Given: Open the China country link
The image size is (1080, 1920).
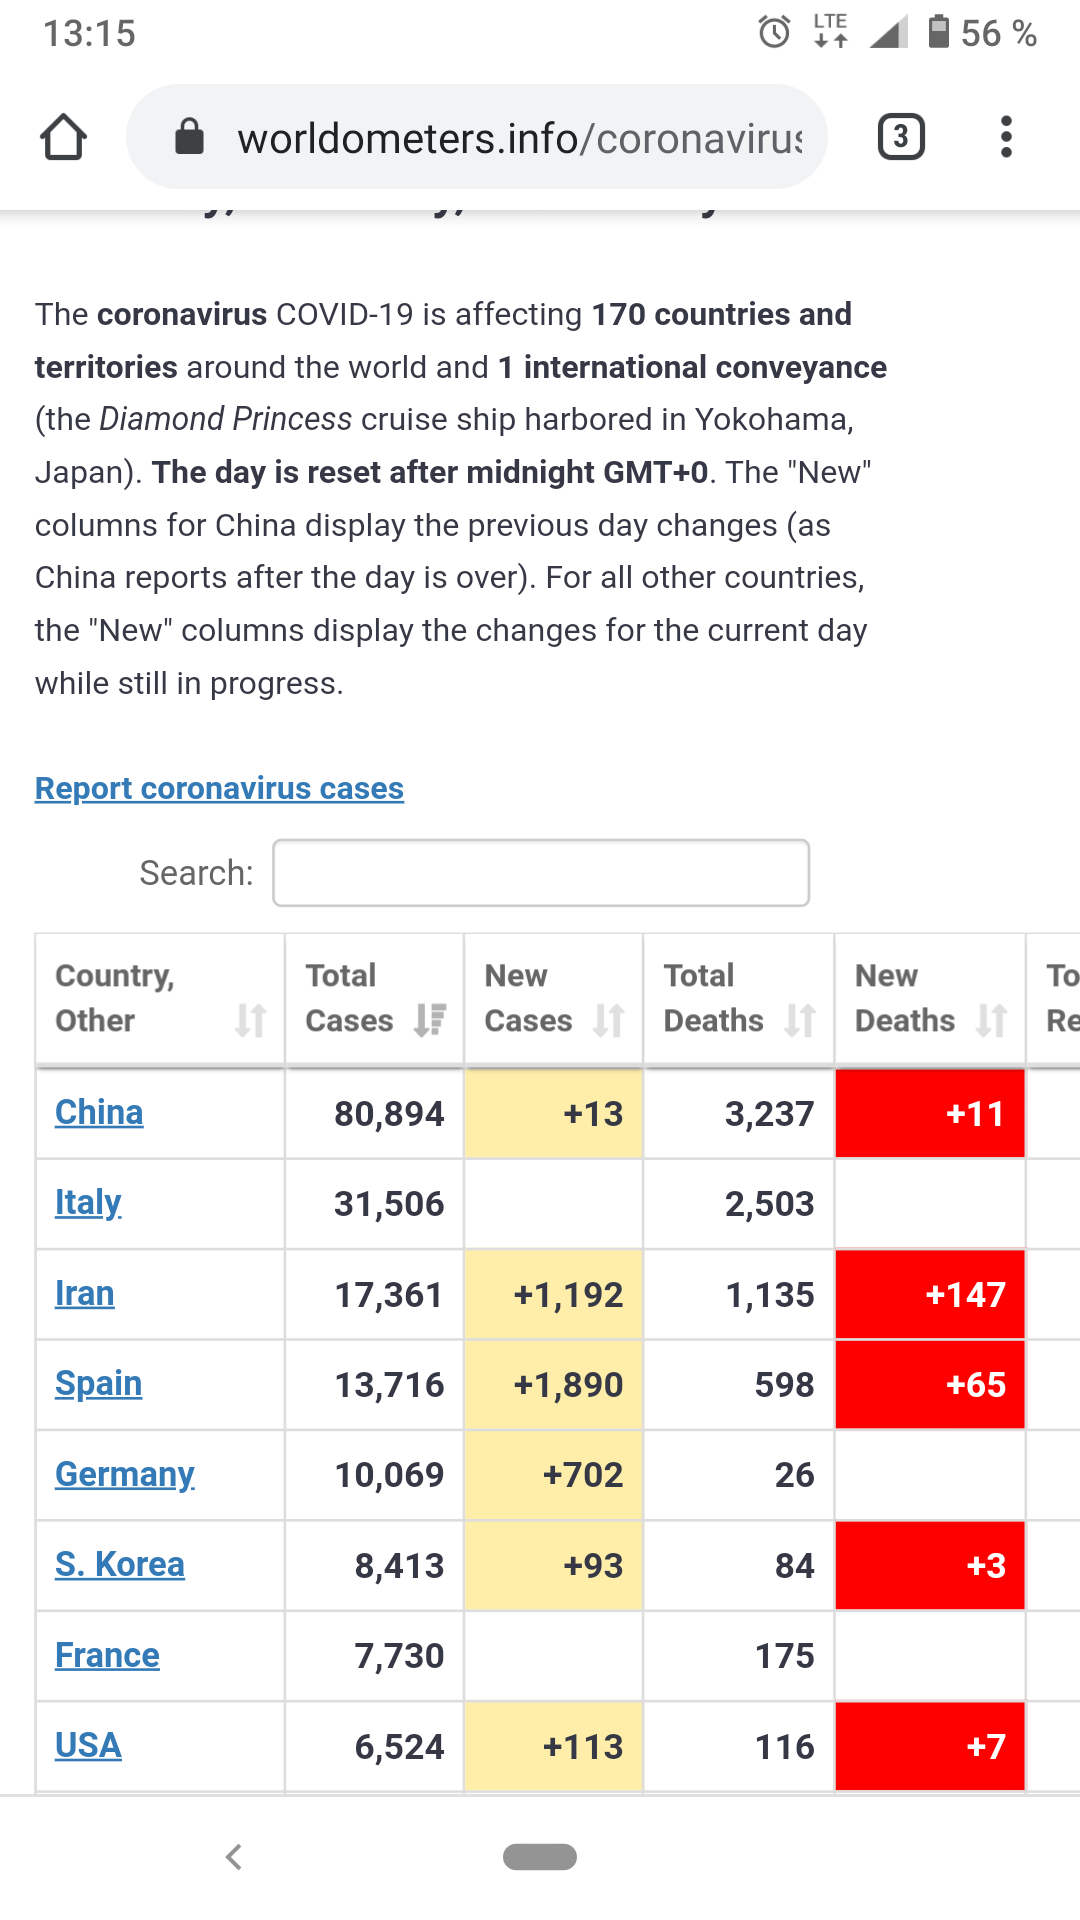Looking at the screenshot, I should (x=99, y=1112).
